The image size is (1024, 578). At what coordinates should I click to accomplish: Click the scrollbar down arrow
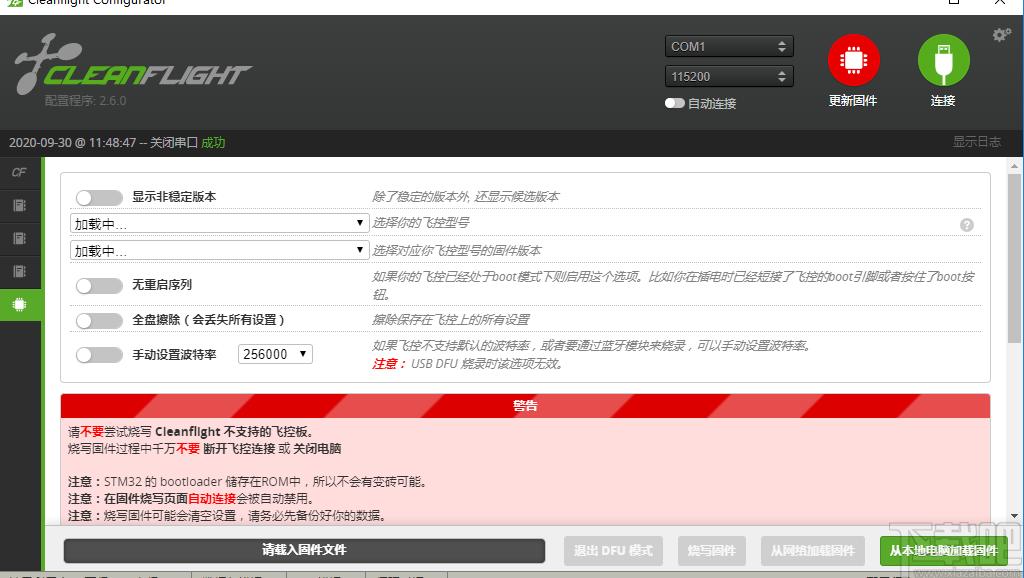pos(1014,515)
